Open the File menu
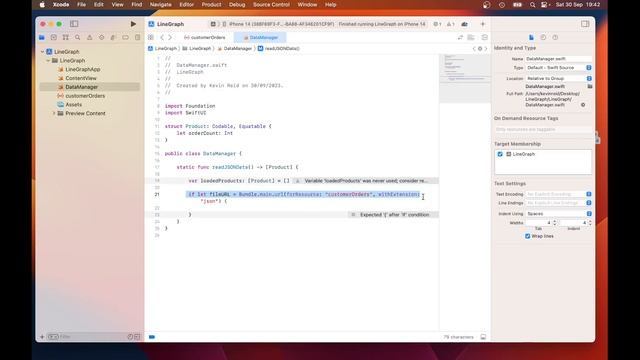The image size is (640, 360). pos(82,4)
